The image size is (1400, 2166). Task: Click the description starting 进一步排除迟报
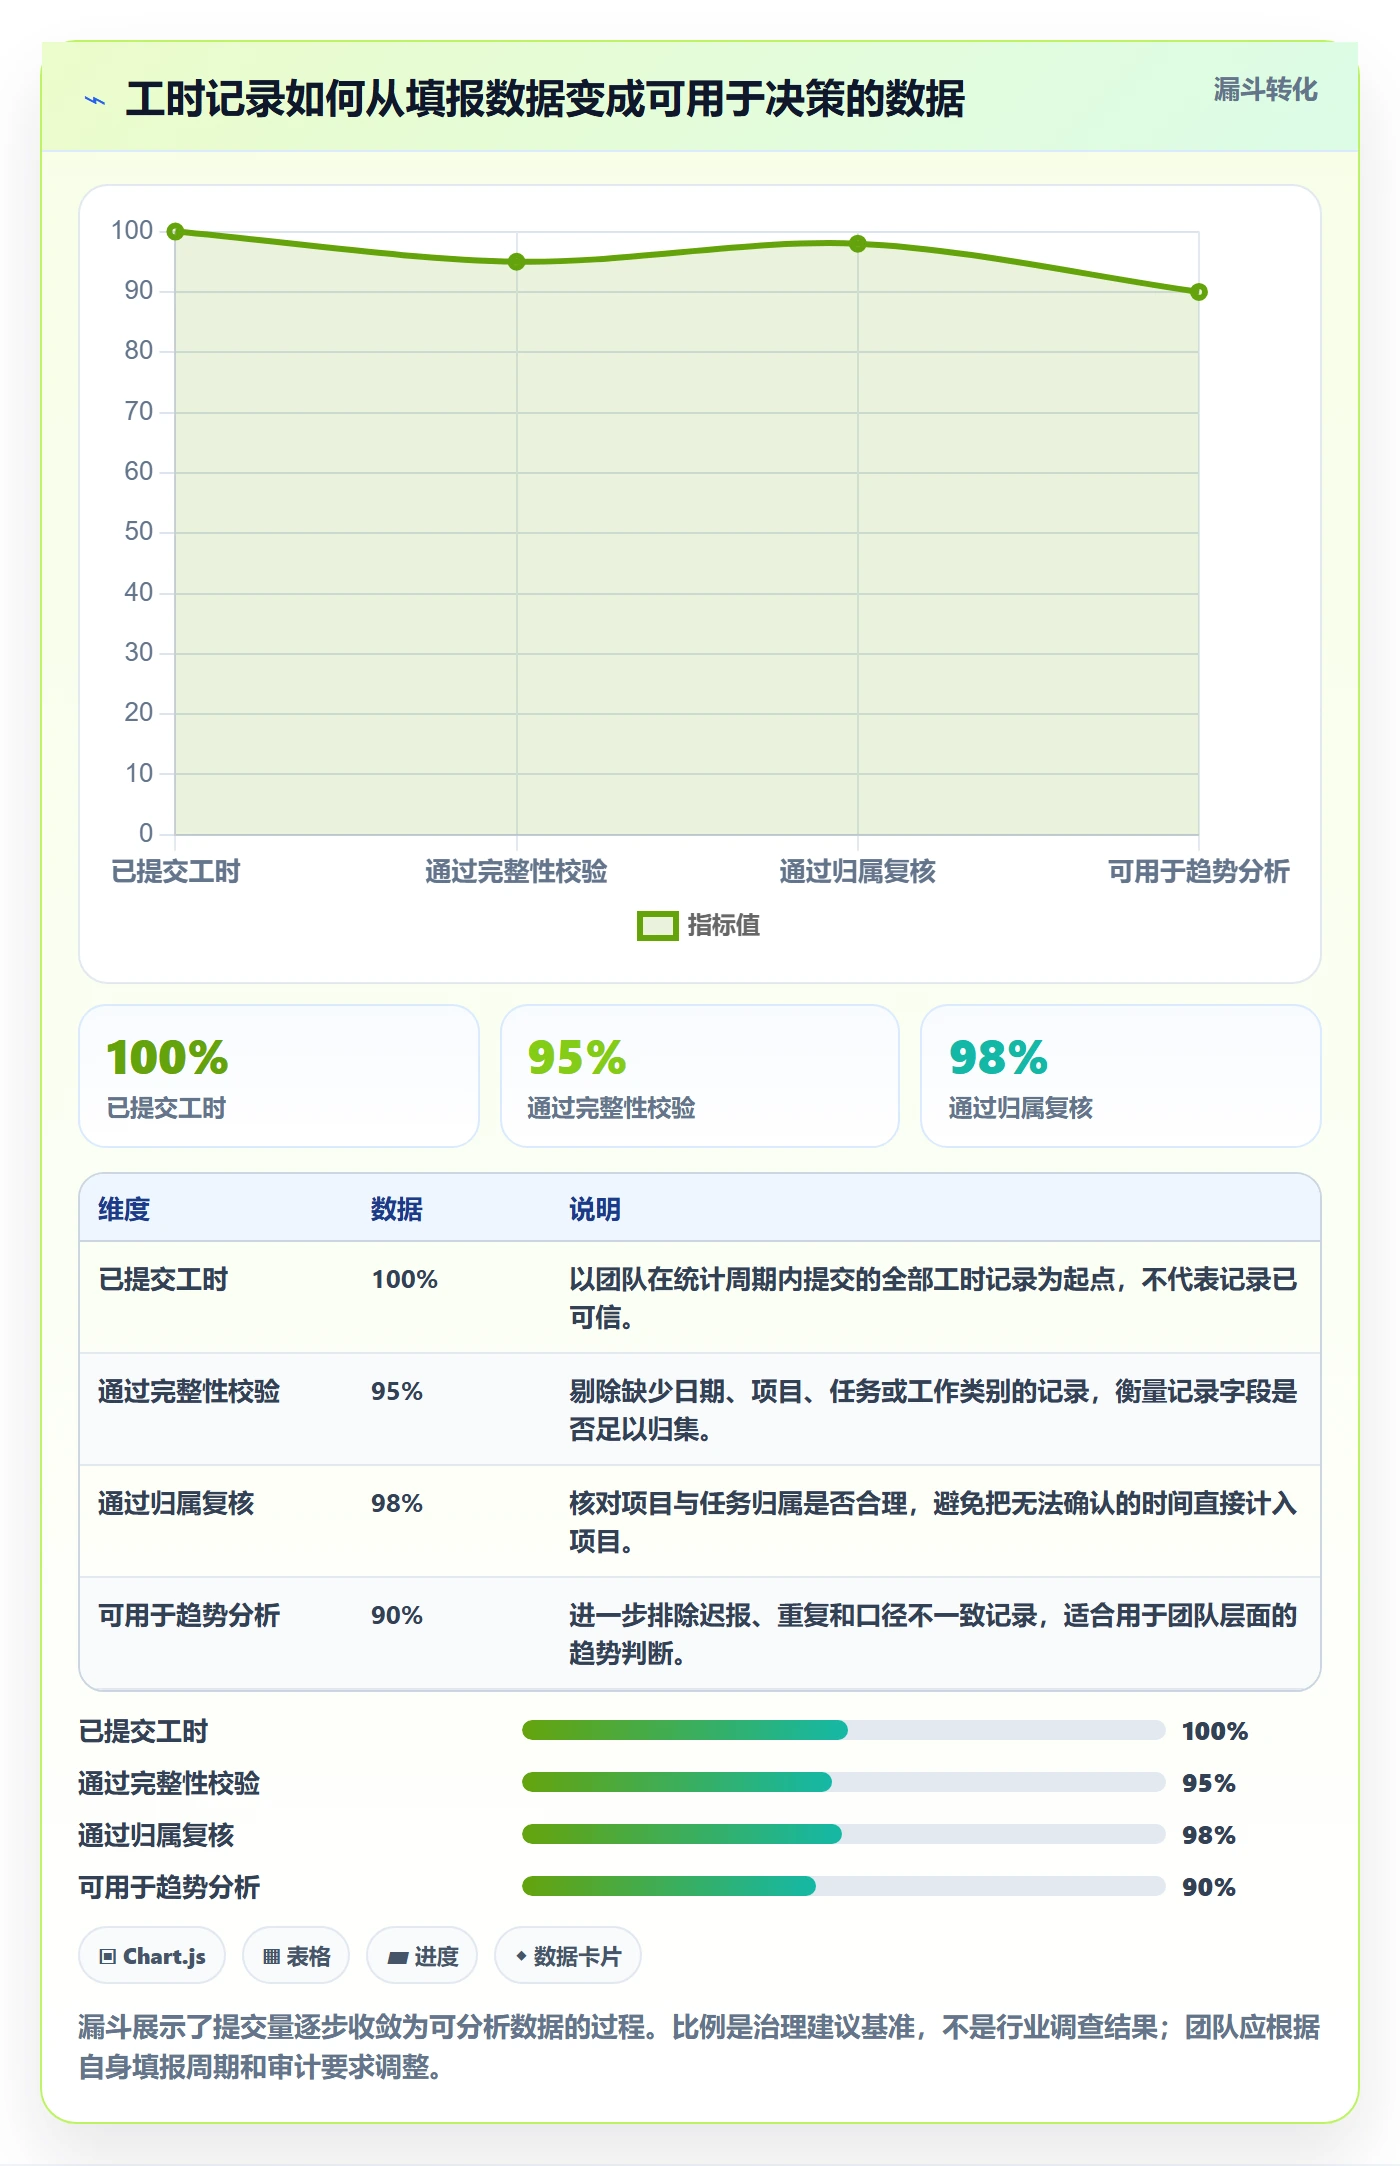(x=933, y=1635)
